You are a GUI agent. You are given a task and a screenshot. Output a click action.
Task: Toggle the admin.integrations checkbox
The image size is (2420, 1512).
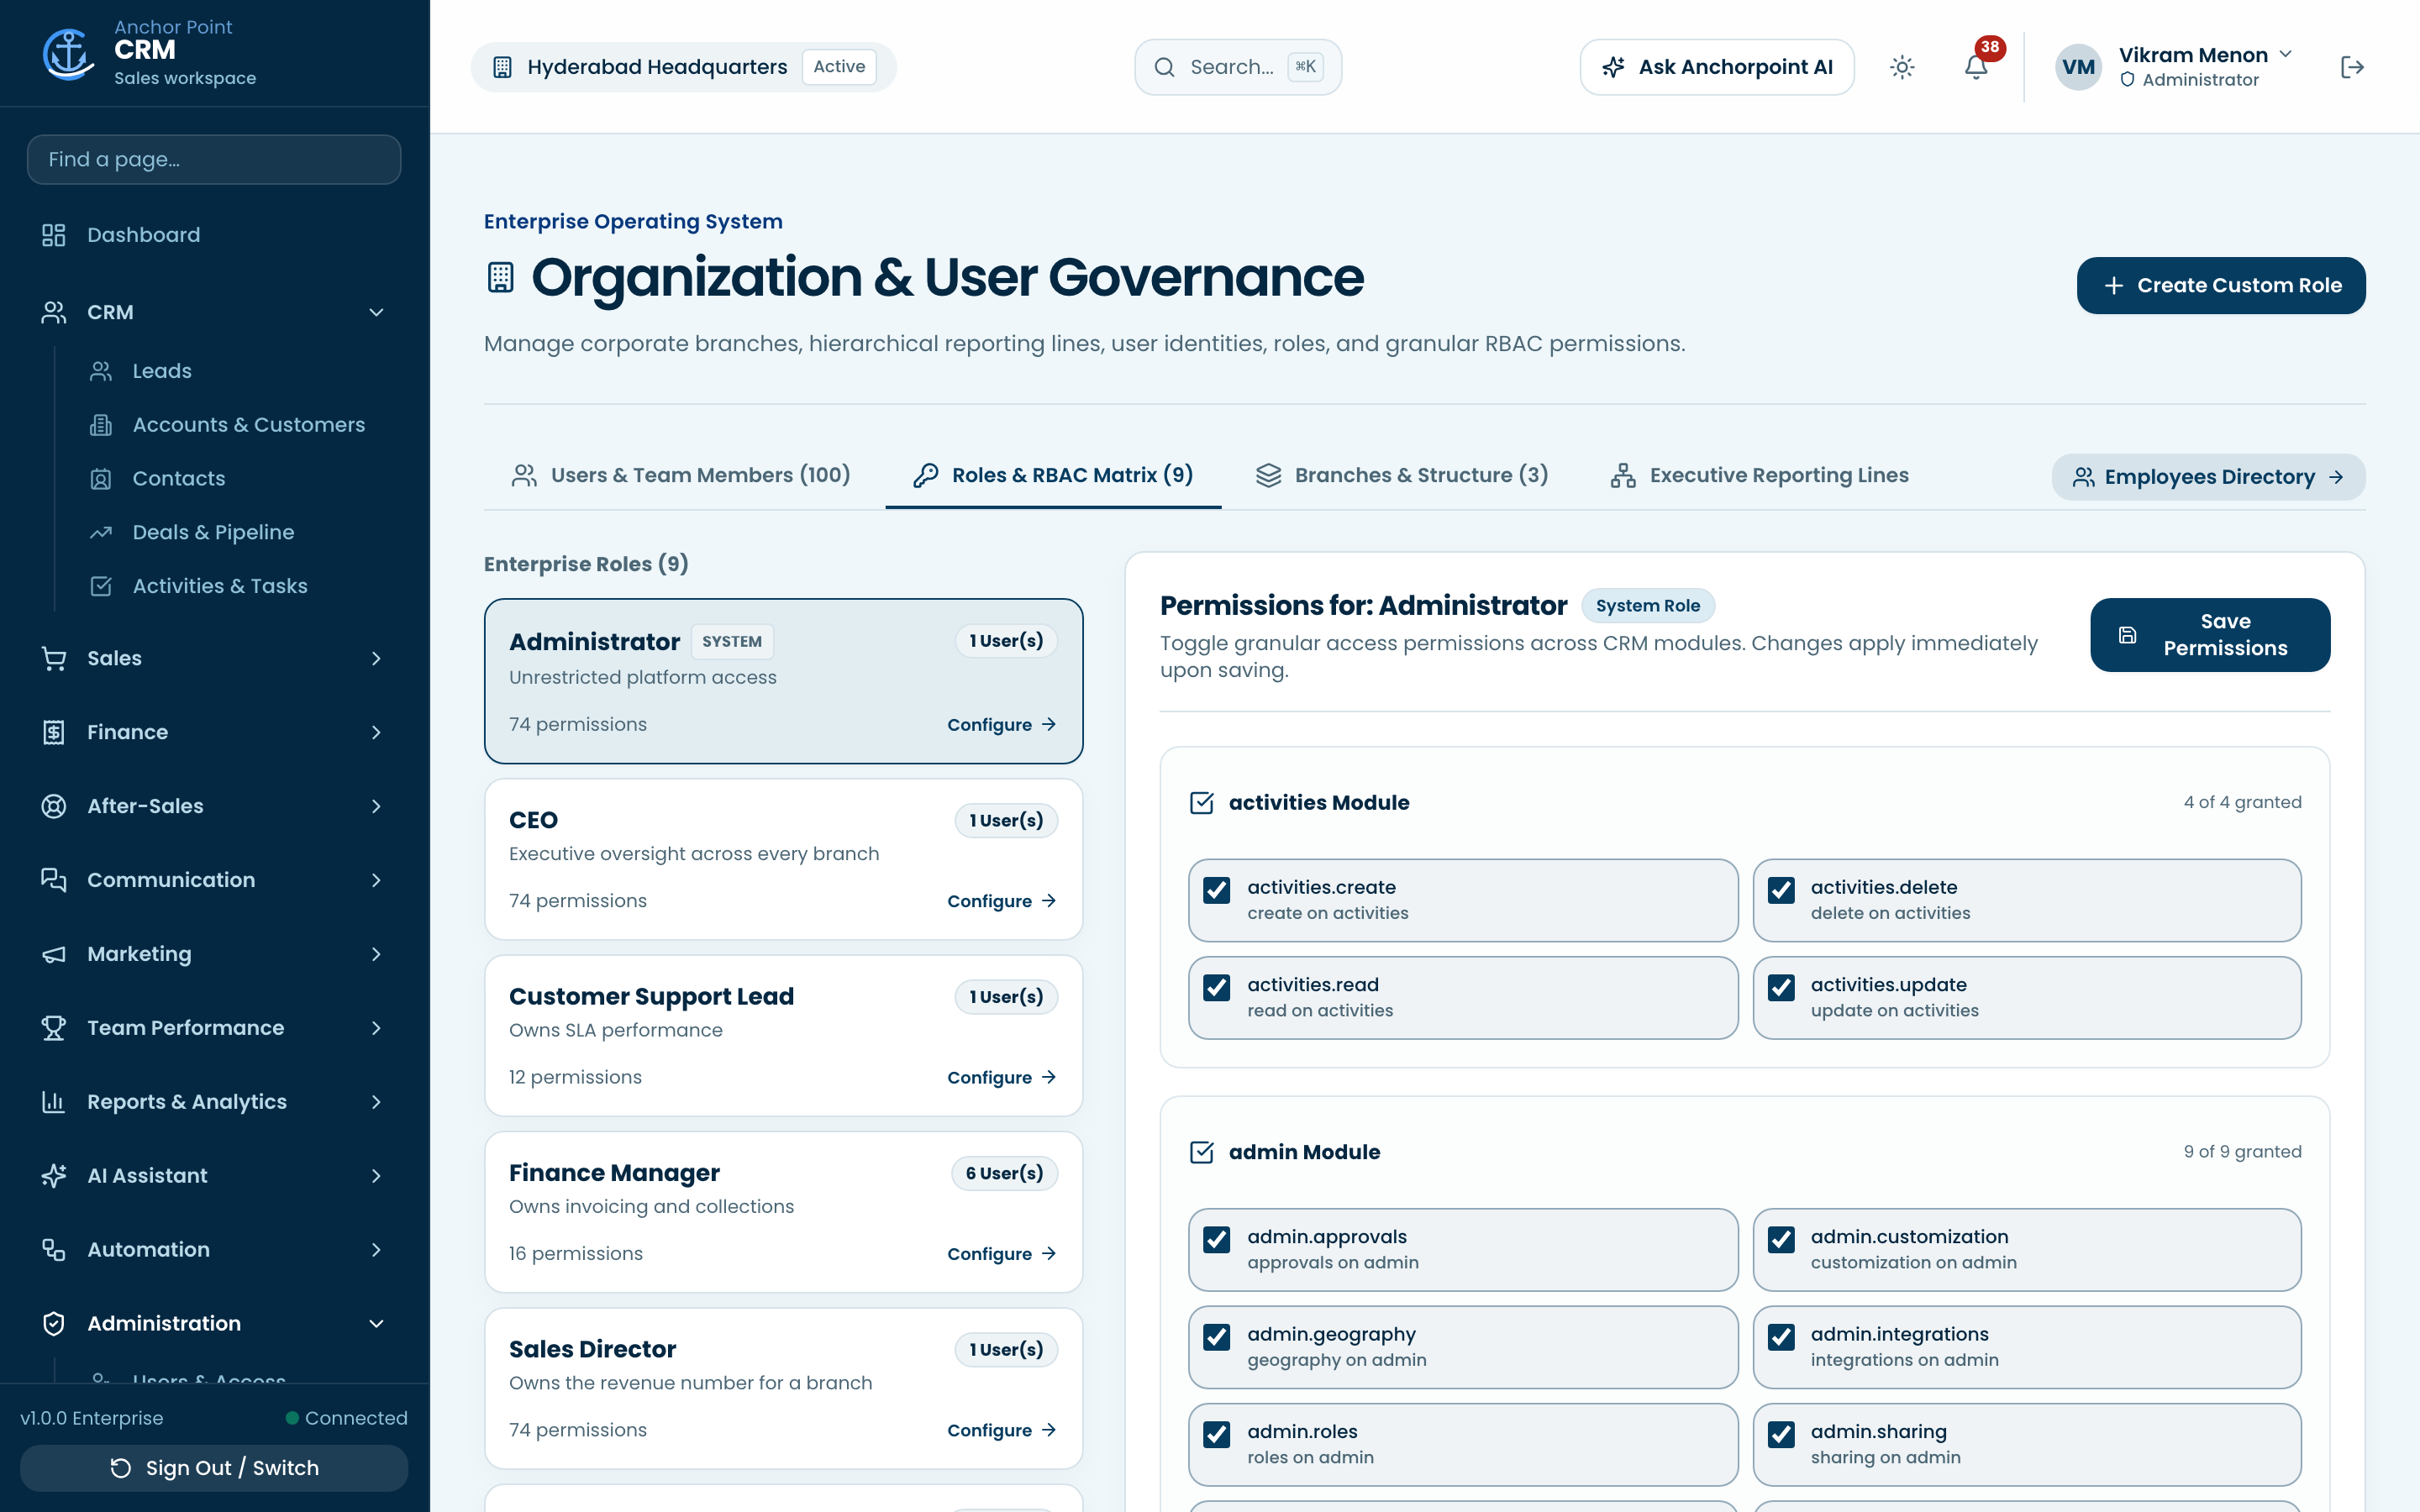pyautogui.click(x=1781, y=1337)
